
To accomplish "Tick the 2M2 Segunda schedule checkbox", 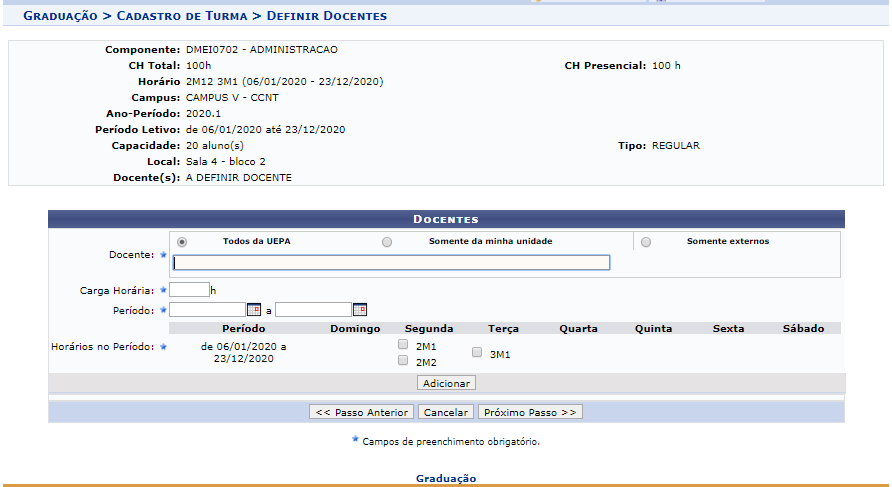I will 403,361.
